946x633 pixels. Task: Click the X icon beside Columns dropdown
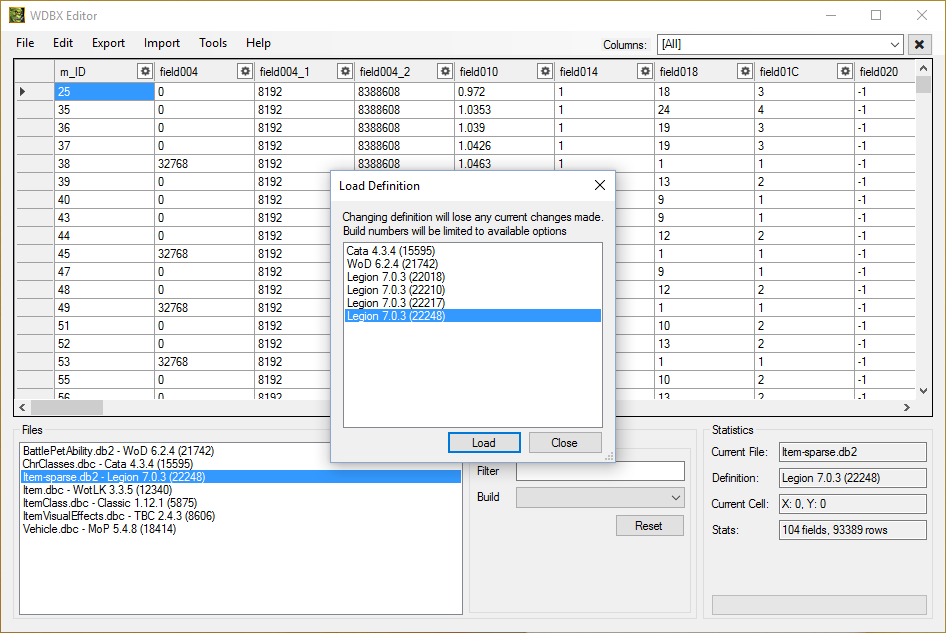pos(918,45)
